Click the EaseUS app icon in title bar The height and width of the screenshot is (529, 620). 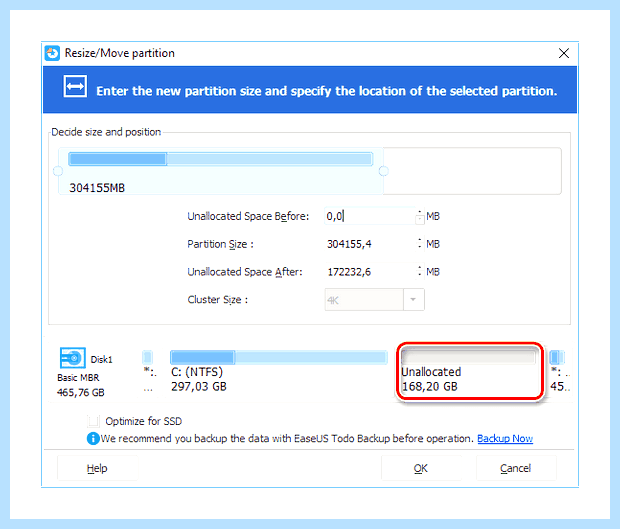[x=52, y=53]
